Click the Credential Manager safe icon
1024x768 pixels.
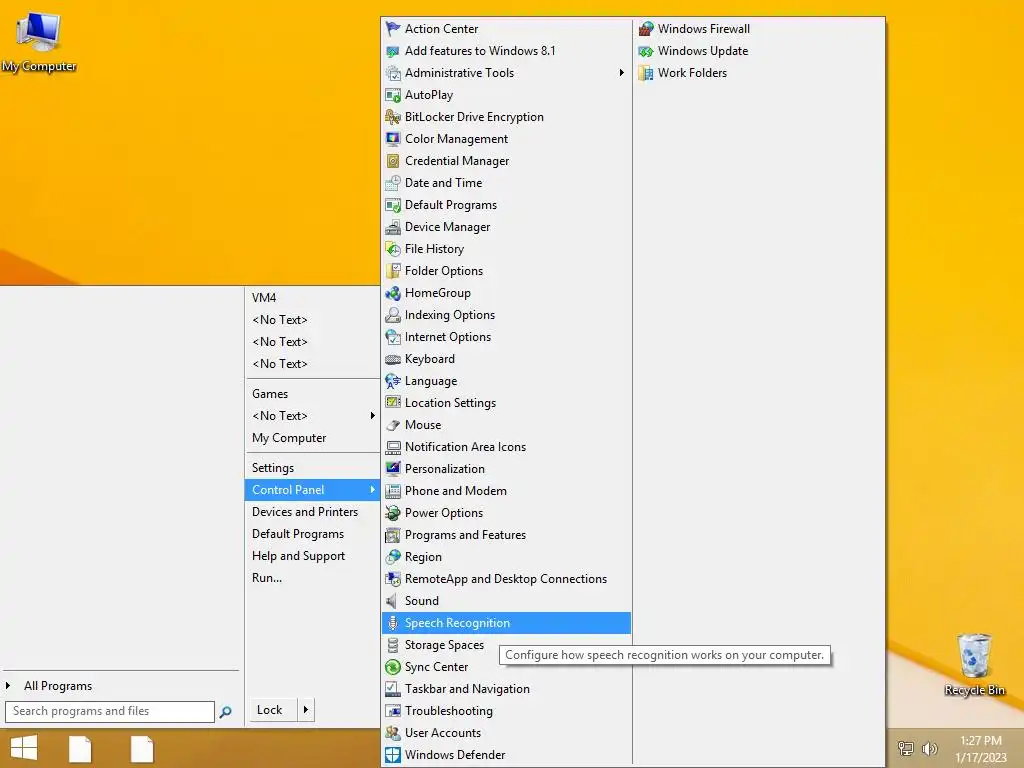pyautogui.click(x=392, y=161)
